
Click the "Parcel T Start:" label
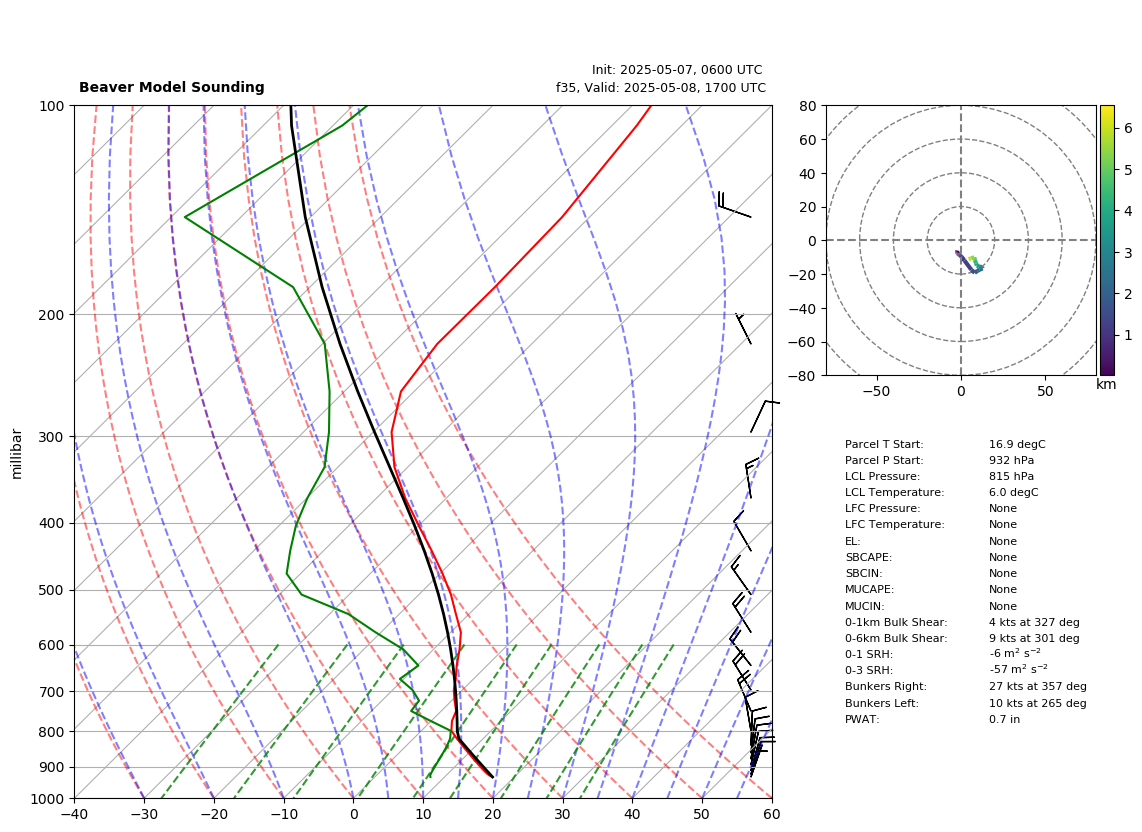884,444
